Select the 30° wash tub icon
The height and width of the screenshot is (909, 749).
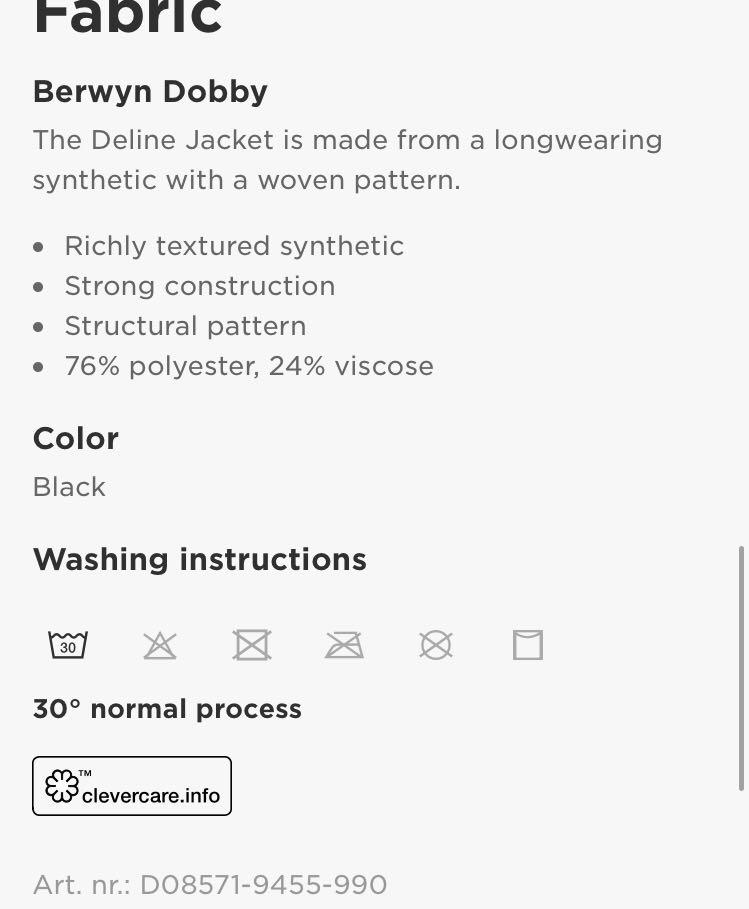(68, 645)
